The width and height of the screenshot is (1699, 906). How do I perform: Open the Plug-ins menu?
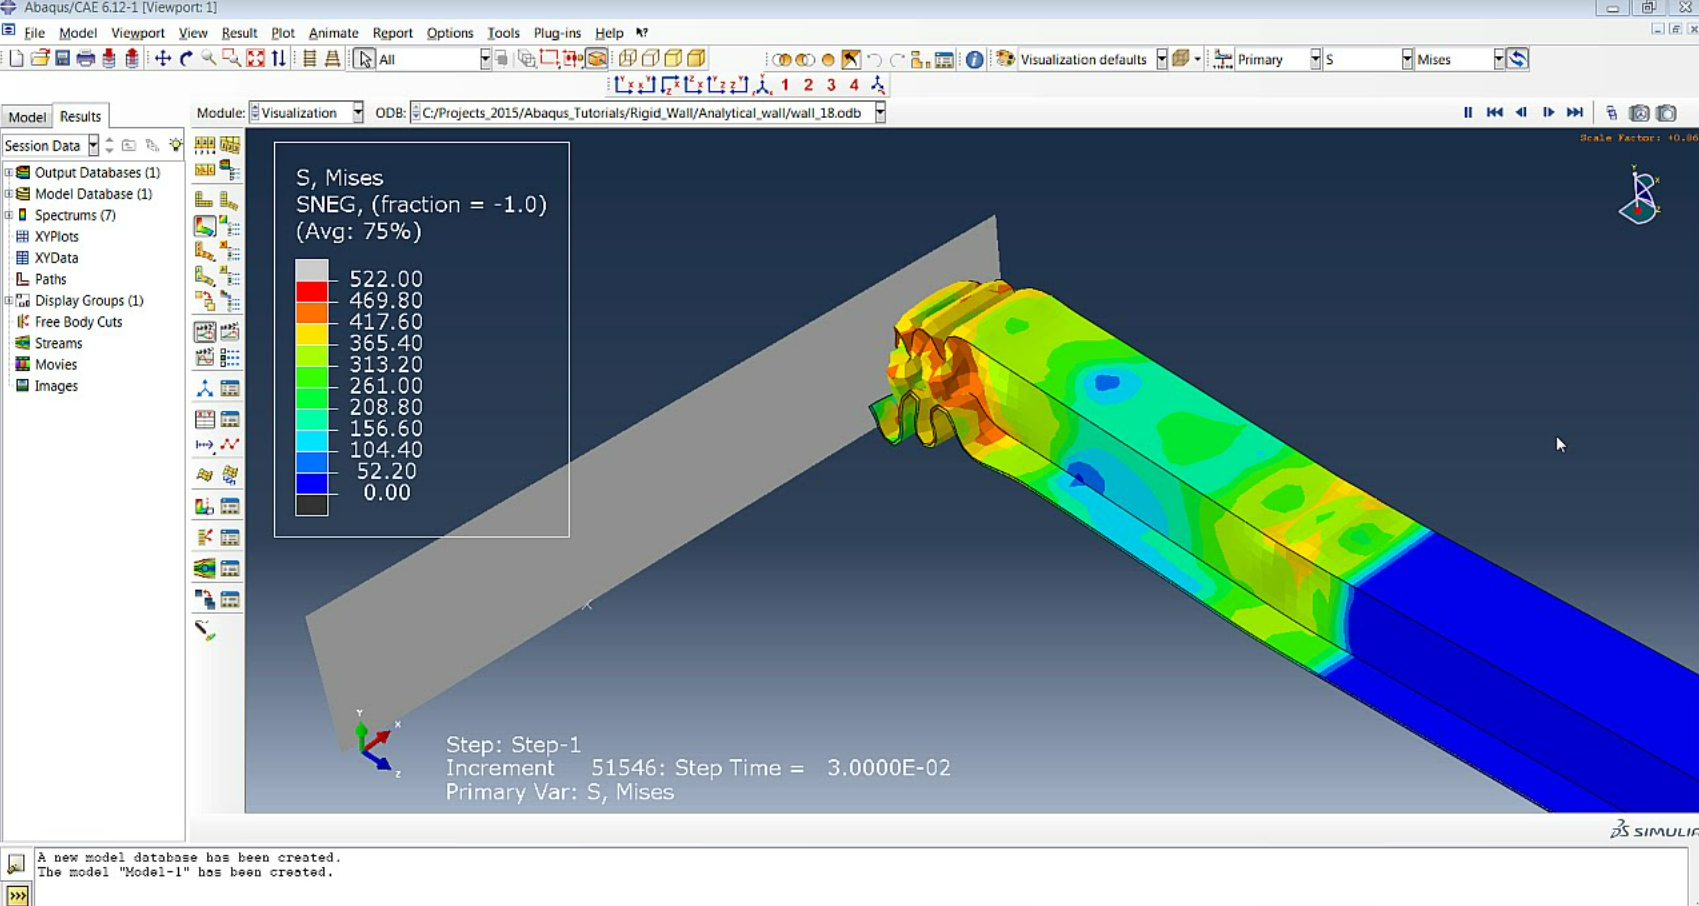click(557, 33)
